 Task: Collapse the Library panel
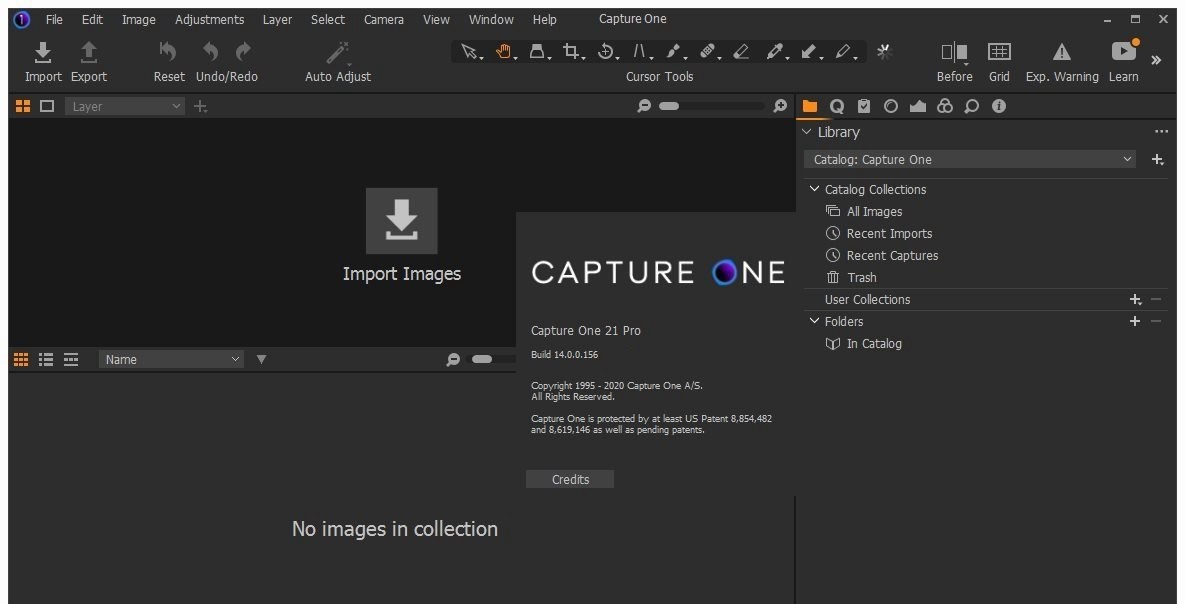[806, 132]
